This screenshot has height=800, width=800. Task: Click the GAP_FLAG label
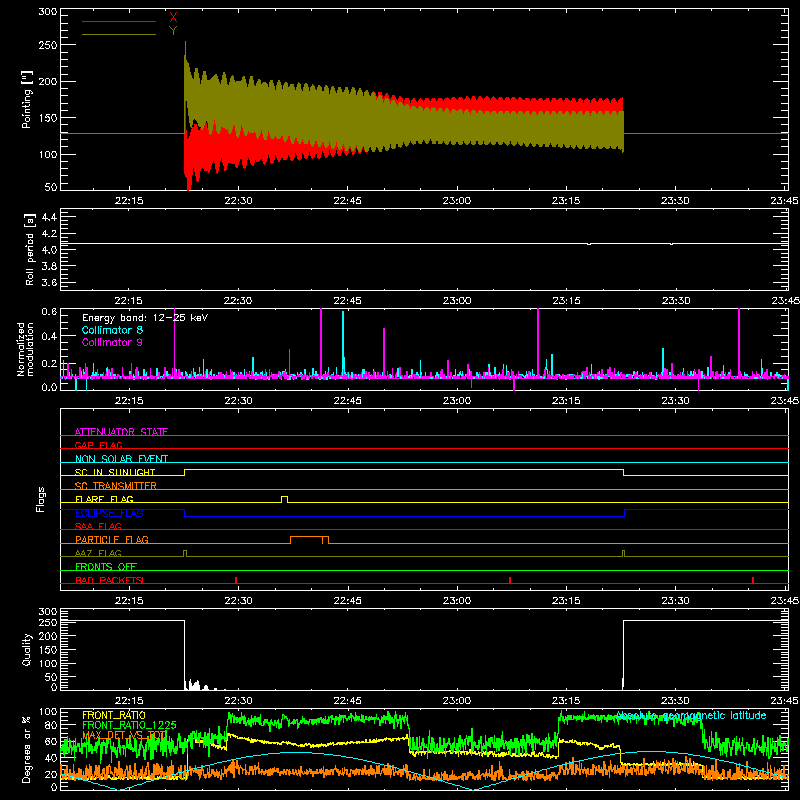point(98,445)
